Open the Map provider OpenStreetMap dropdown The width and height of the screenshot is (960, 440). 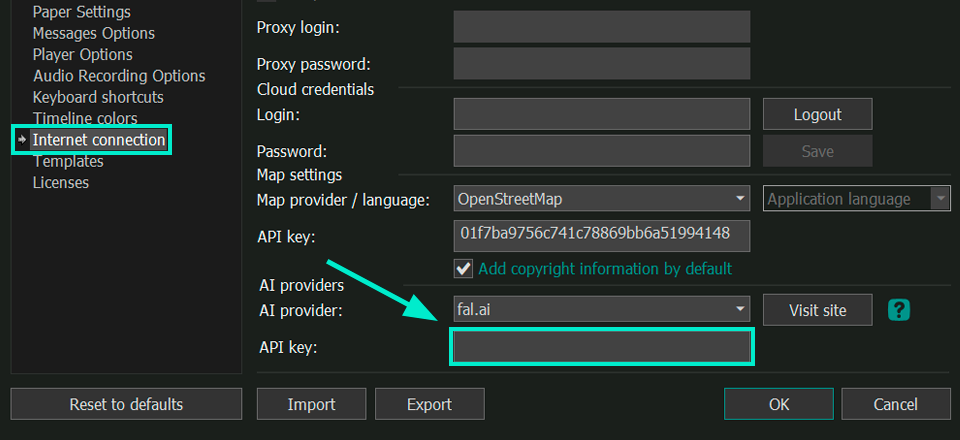pos(602,199)
